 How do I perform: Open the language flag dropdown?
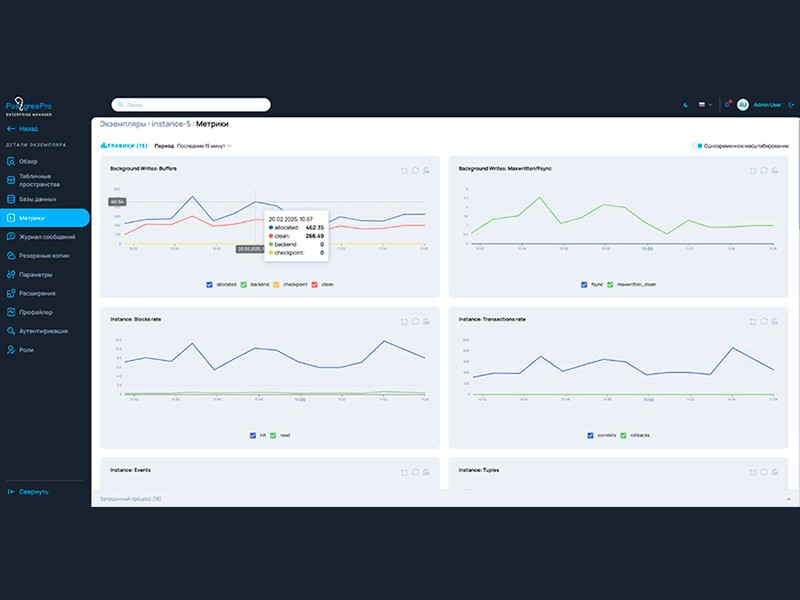click(x=705, y=105)
